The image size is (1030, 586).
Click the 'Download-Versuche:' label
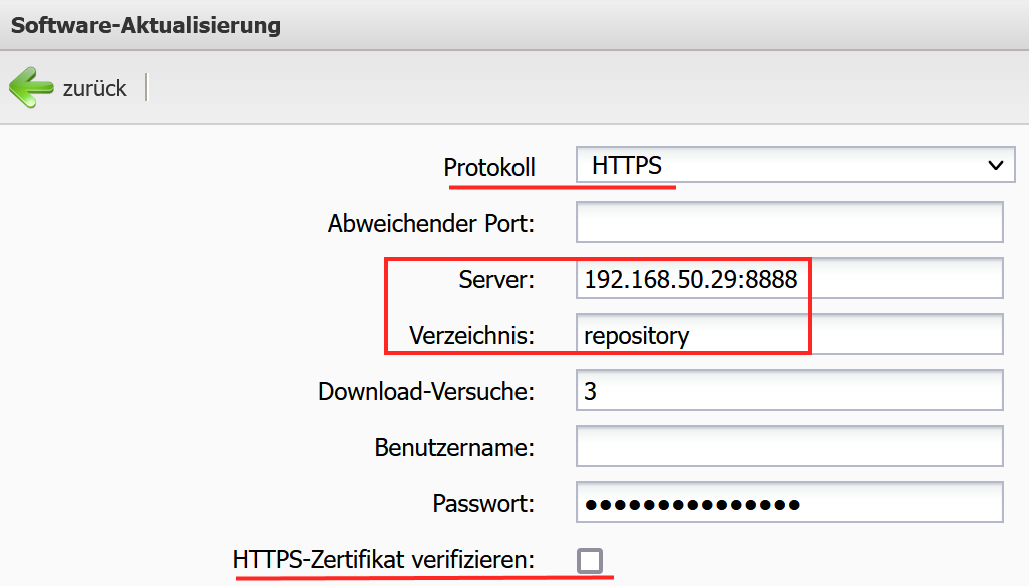click(x=426, y=392)
